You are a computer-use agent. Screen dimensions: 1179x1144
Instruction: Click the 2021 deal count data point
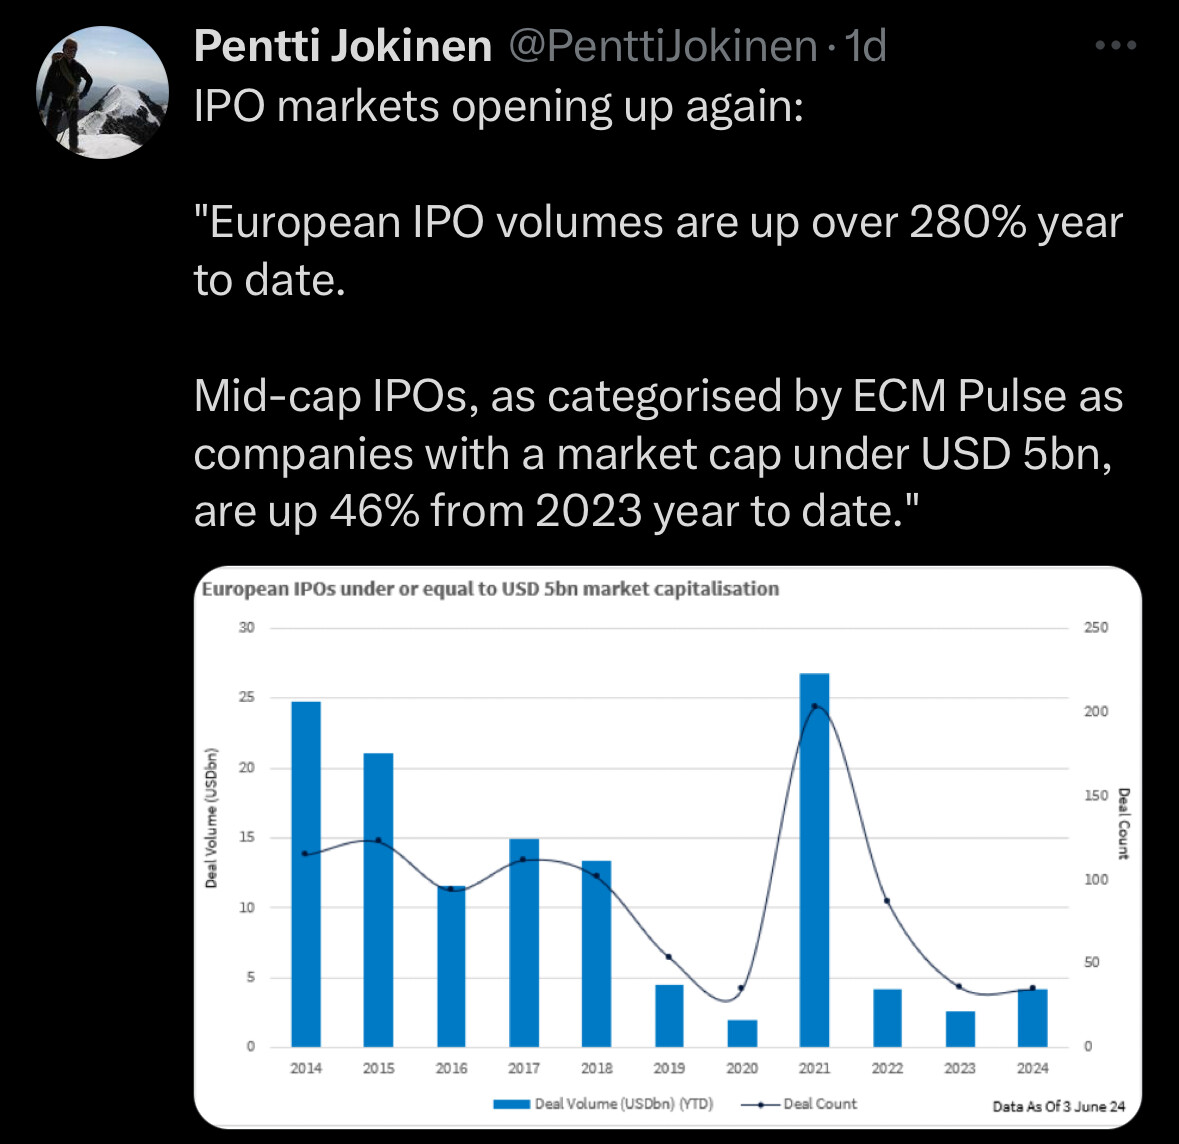pyautogui.click(x=814, y=707)
